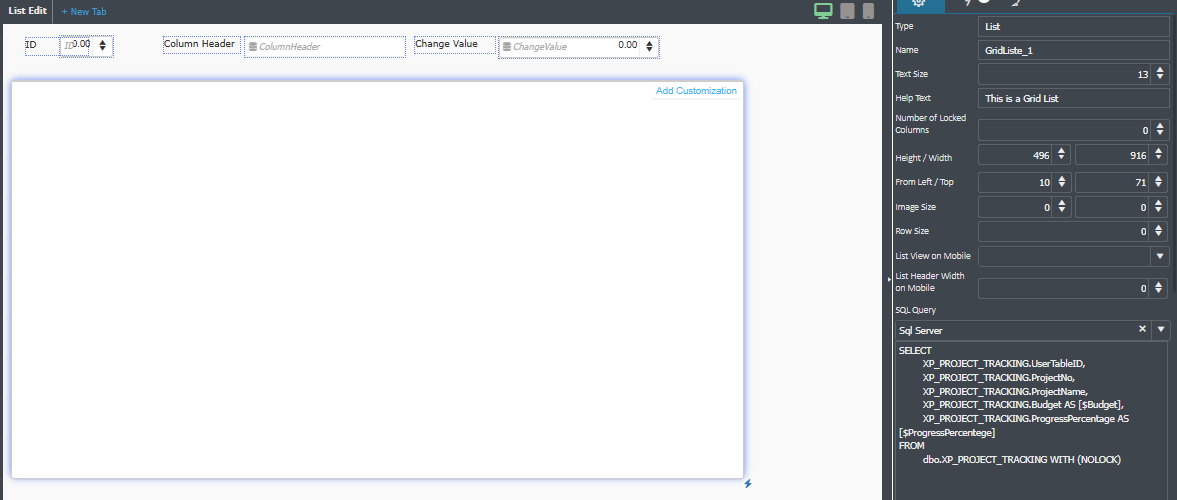Select the ID label element

[41, 45]
